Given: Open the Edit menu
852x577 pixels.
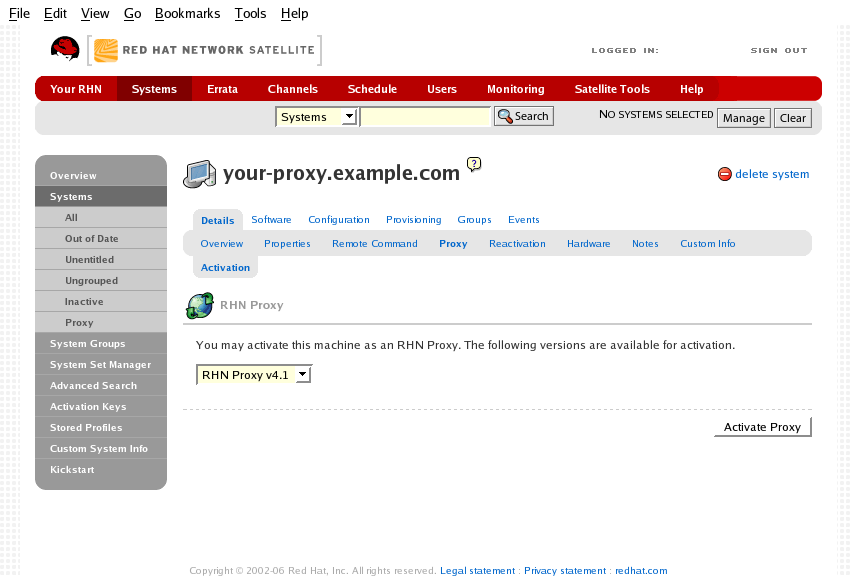Looking at the screenshot, I should (x=55, y=14).
